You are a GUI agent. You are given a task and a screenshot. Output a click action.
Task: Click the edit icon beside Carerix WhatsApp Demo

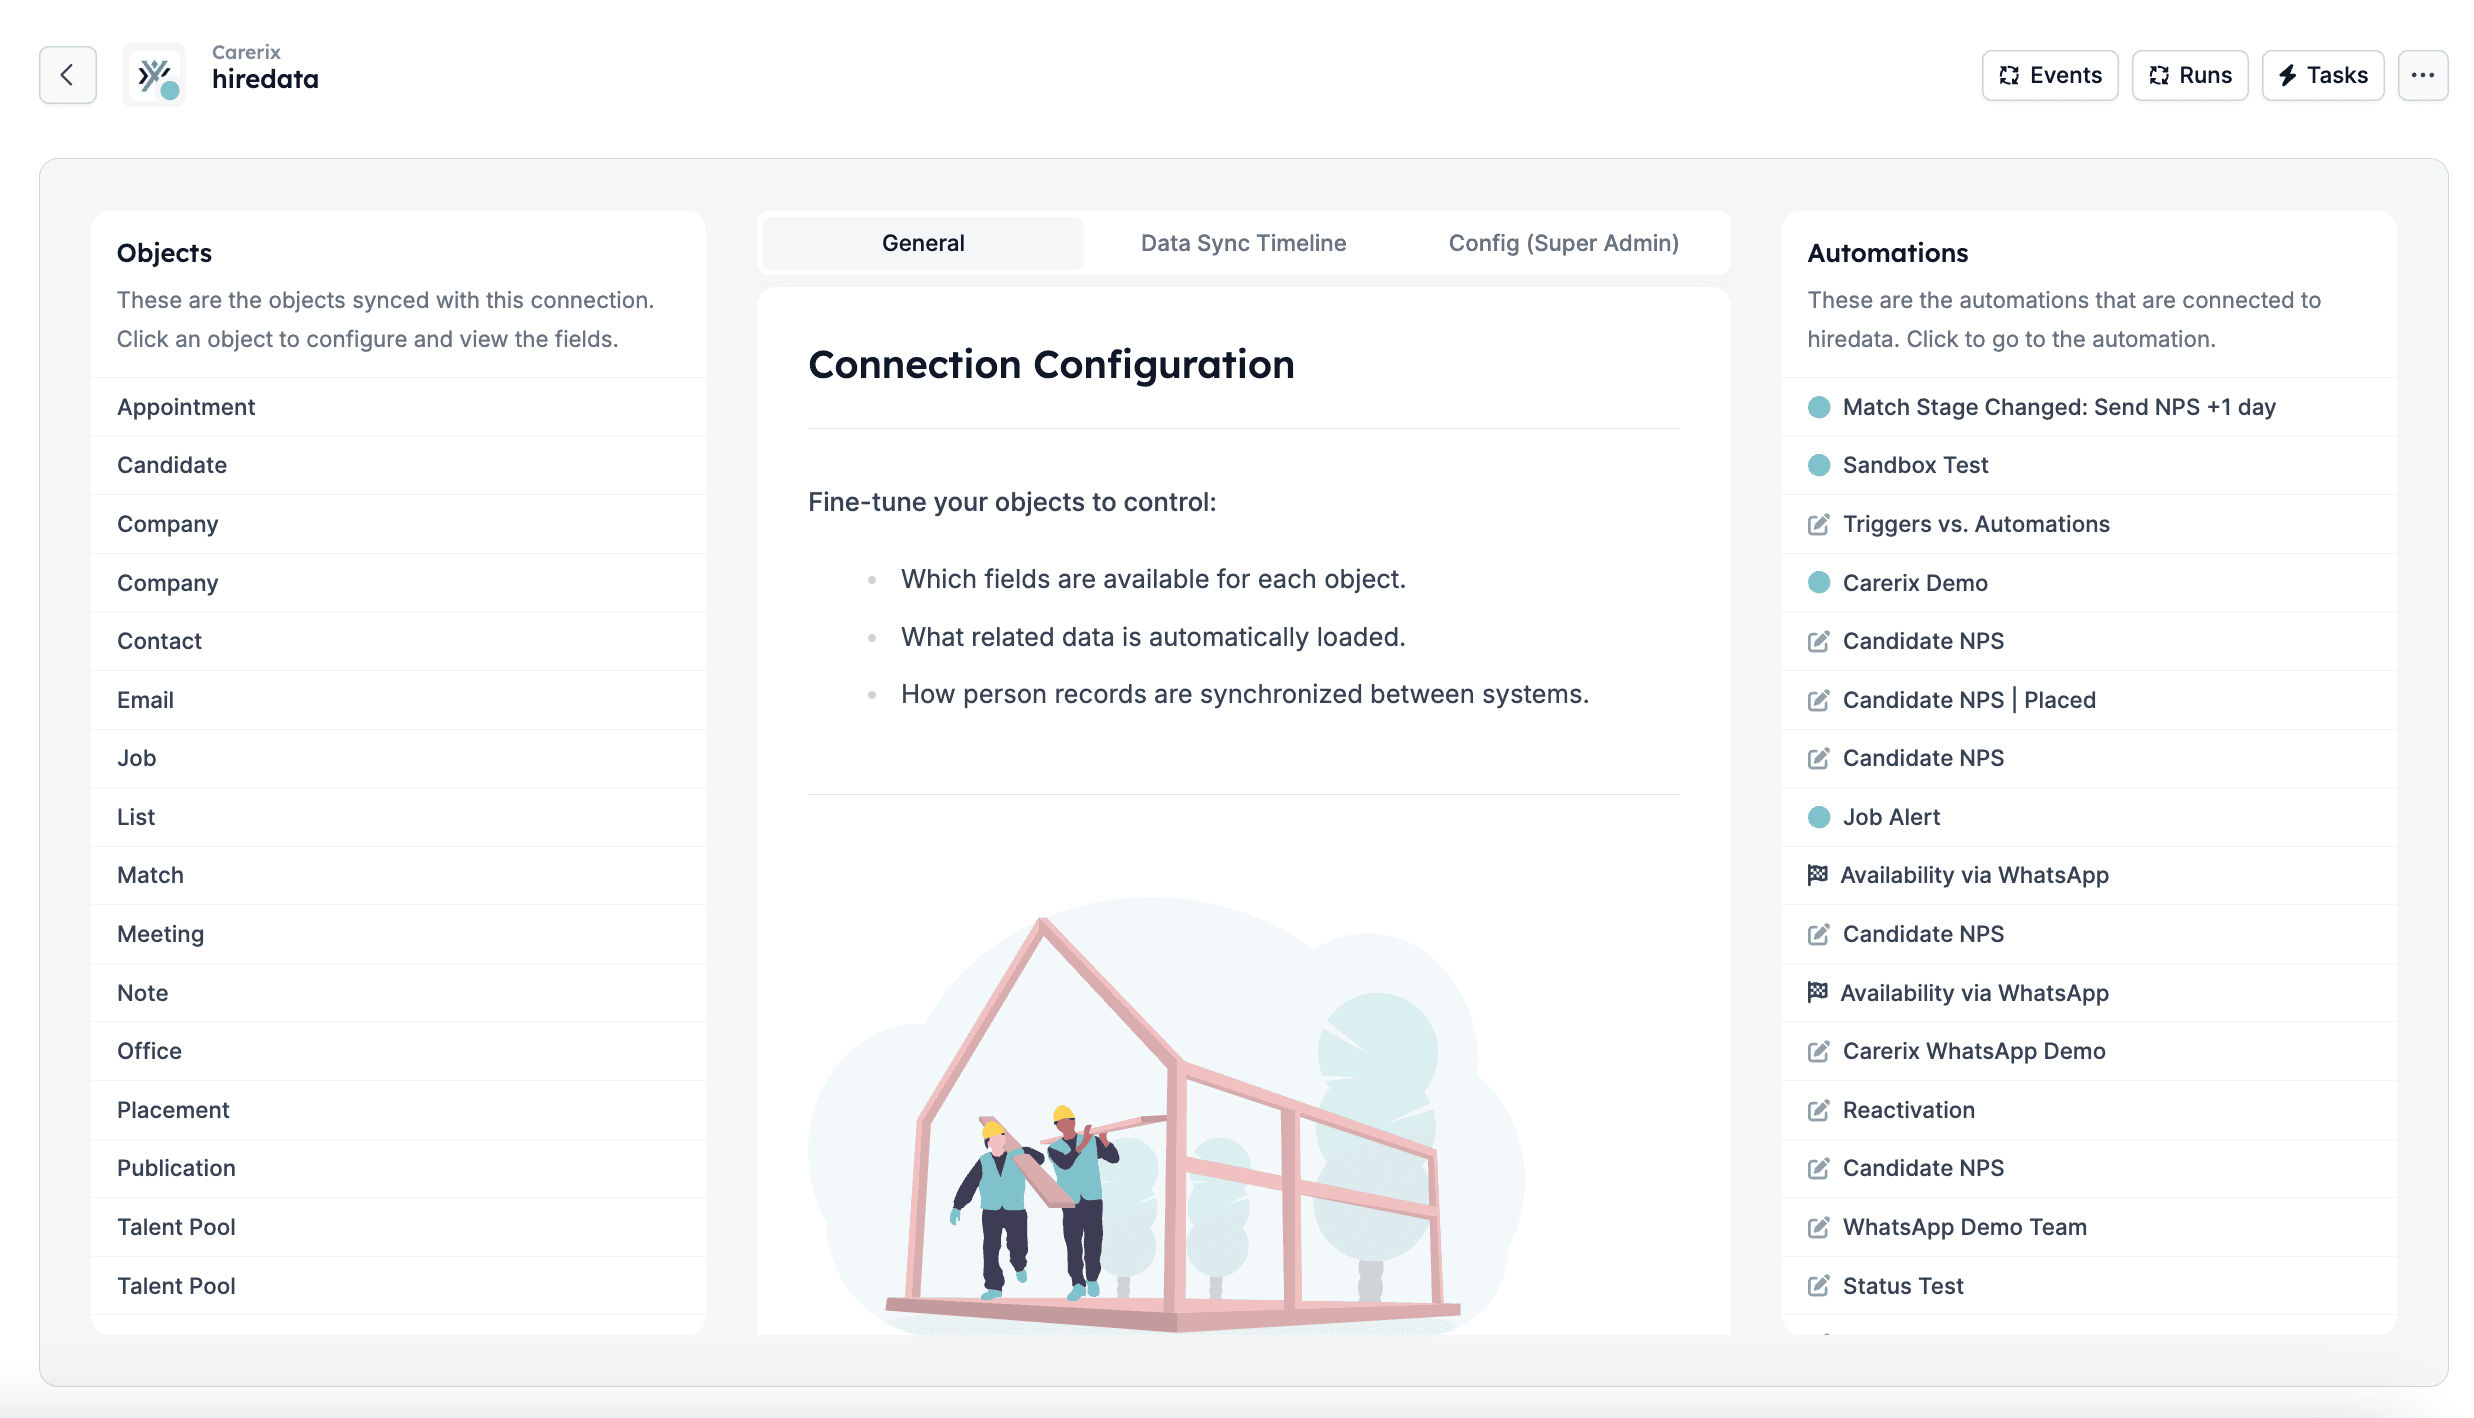click(1819, 1051)
